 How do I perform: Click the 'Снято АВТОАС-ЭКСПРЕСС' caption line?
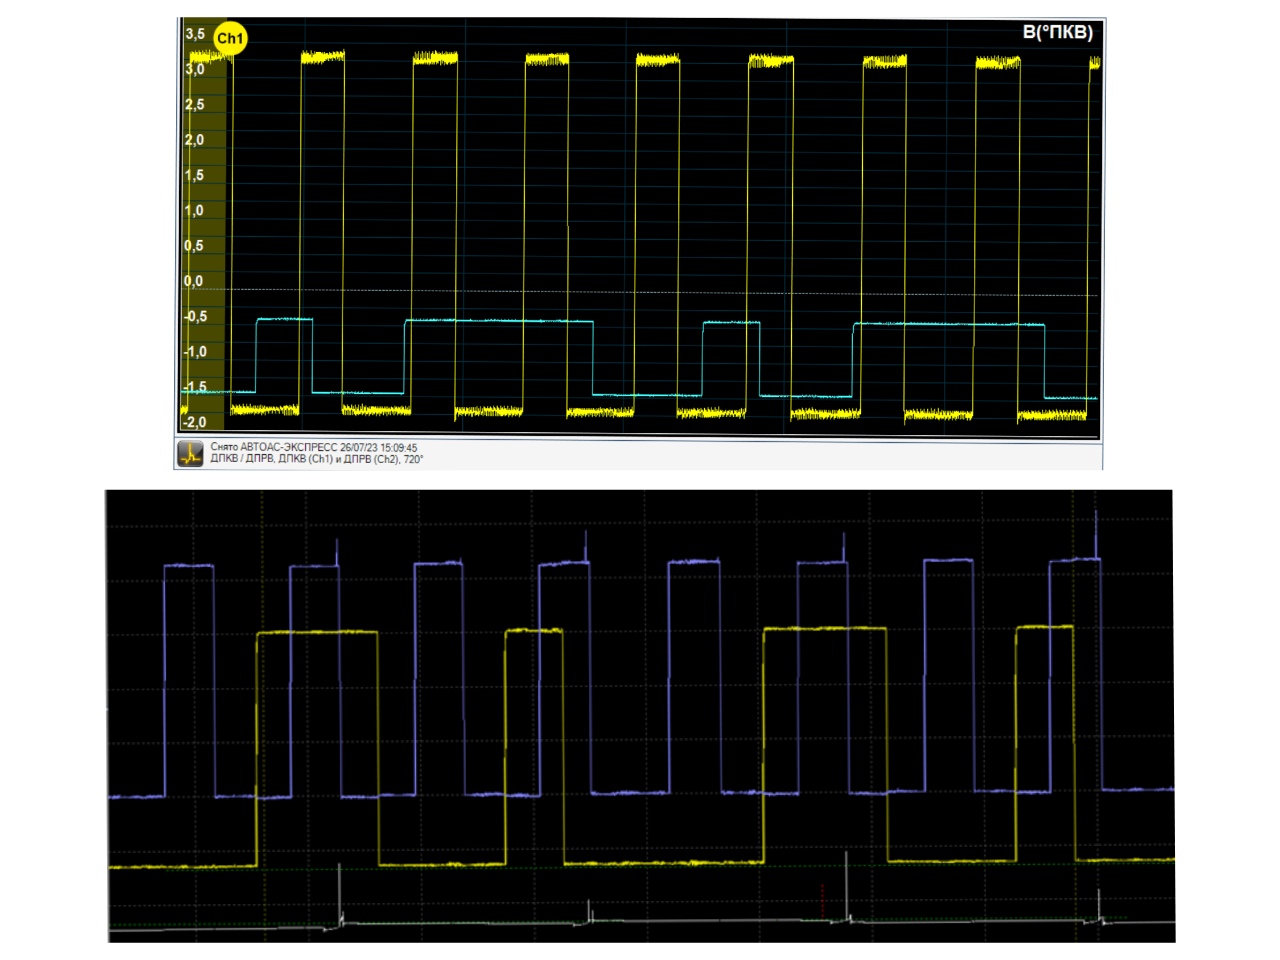[x=314, y=448]
